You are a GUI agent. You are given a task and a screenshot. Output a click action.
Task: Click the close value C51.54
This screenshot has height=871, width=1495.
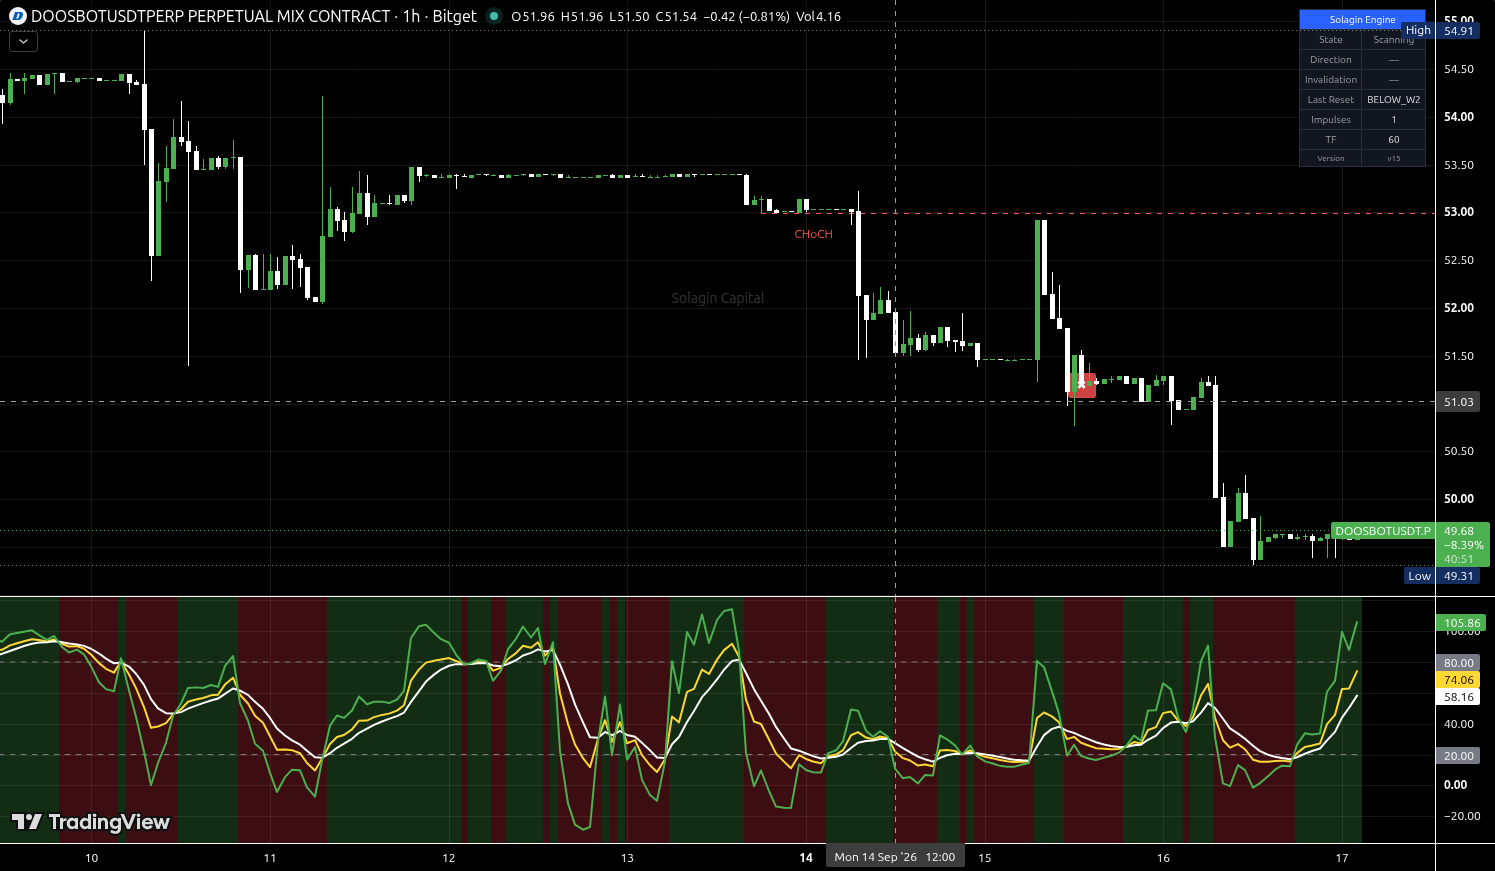(676, 16)
